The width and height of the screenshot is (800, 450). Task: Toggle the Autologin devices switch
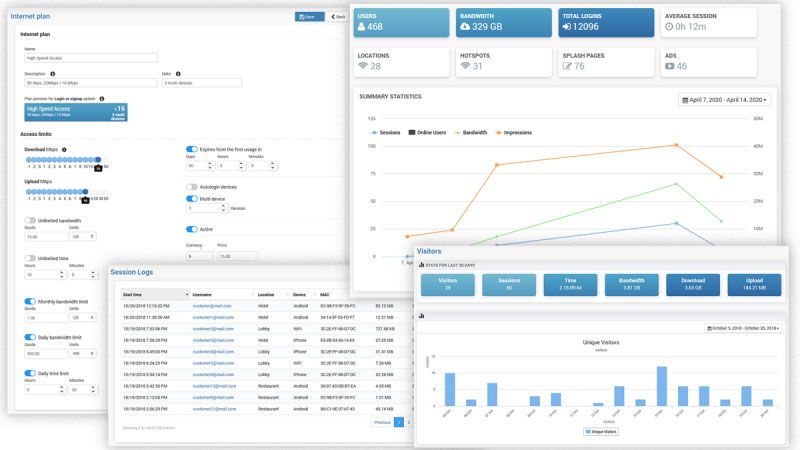(x=192, y=187)
